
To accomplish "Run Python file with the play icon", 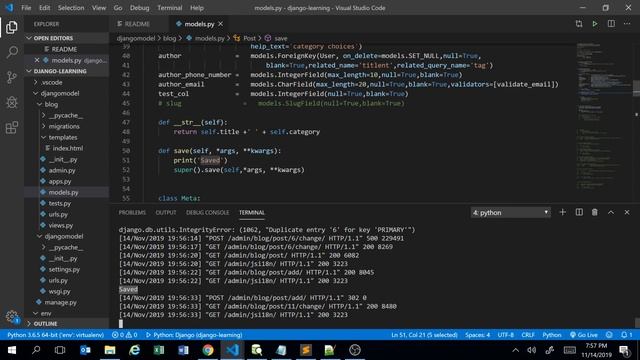I will pos(595,24).
